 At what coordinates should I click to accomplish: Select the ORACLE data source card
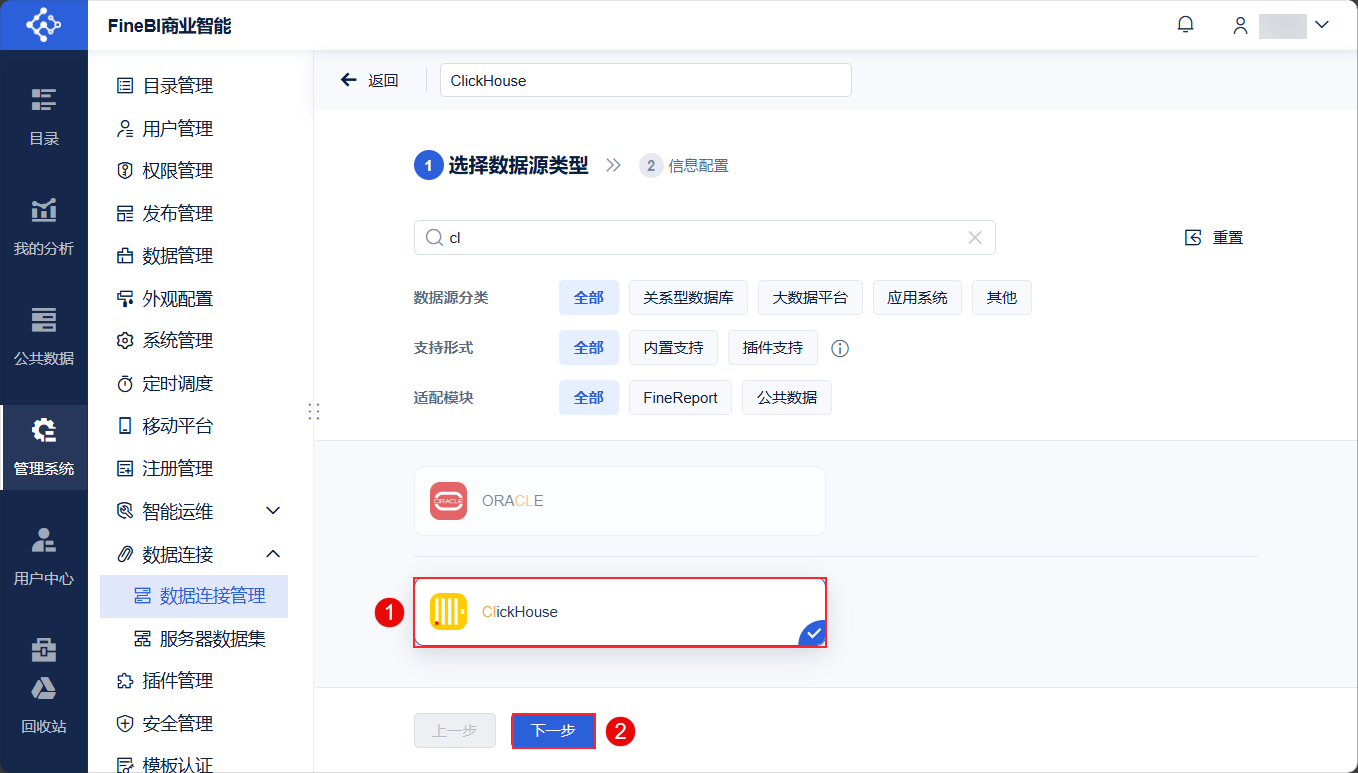(620, 501)
